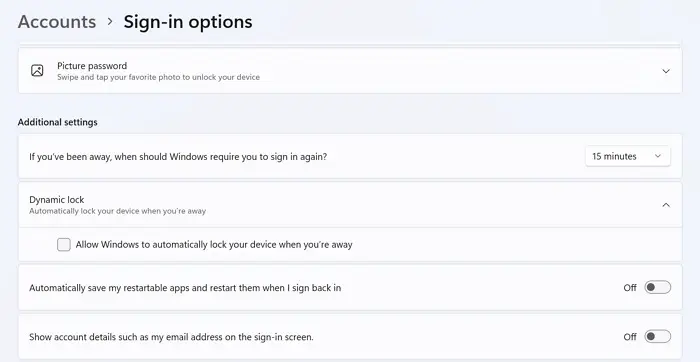
Task: Click the Allow Windows to automatically lock label
Action: pyautogui.click(x=214, y=245)
